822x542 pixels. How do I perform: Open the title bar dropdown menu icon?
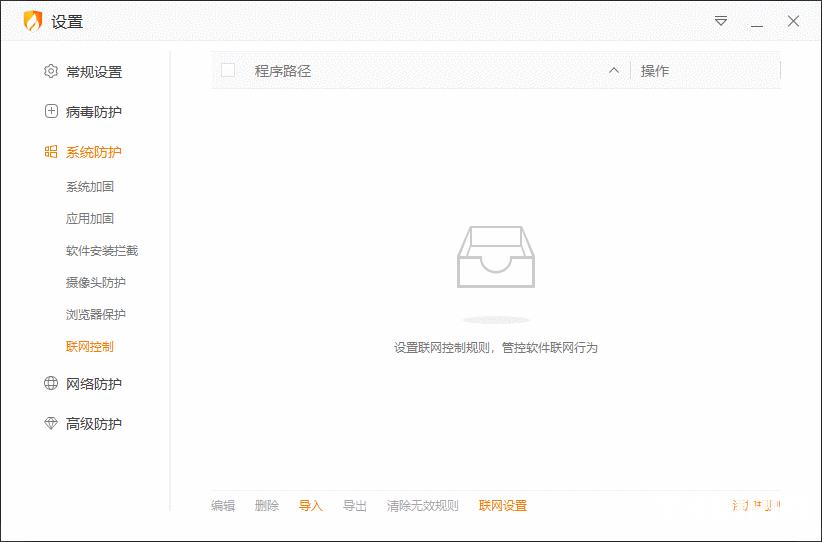coord(721,21)
